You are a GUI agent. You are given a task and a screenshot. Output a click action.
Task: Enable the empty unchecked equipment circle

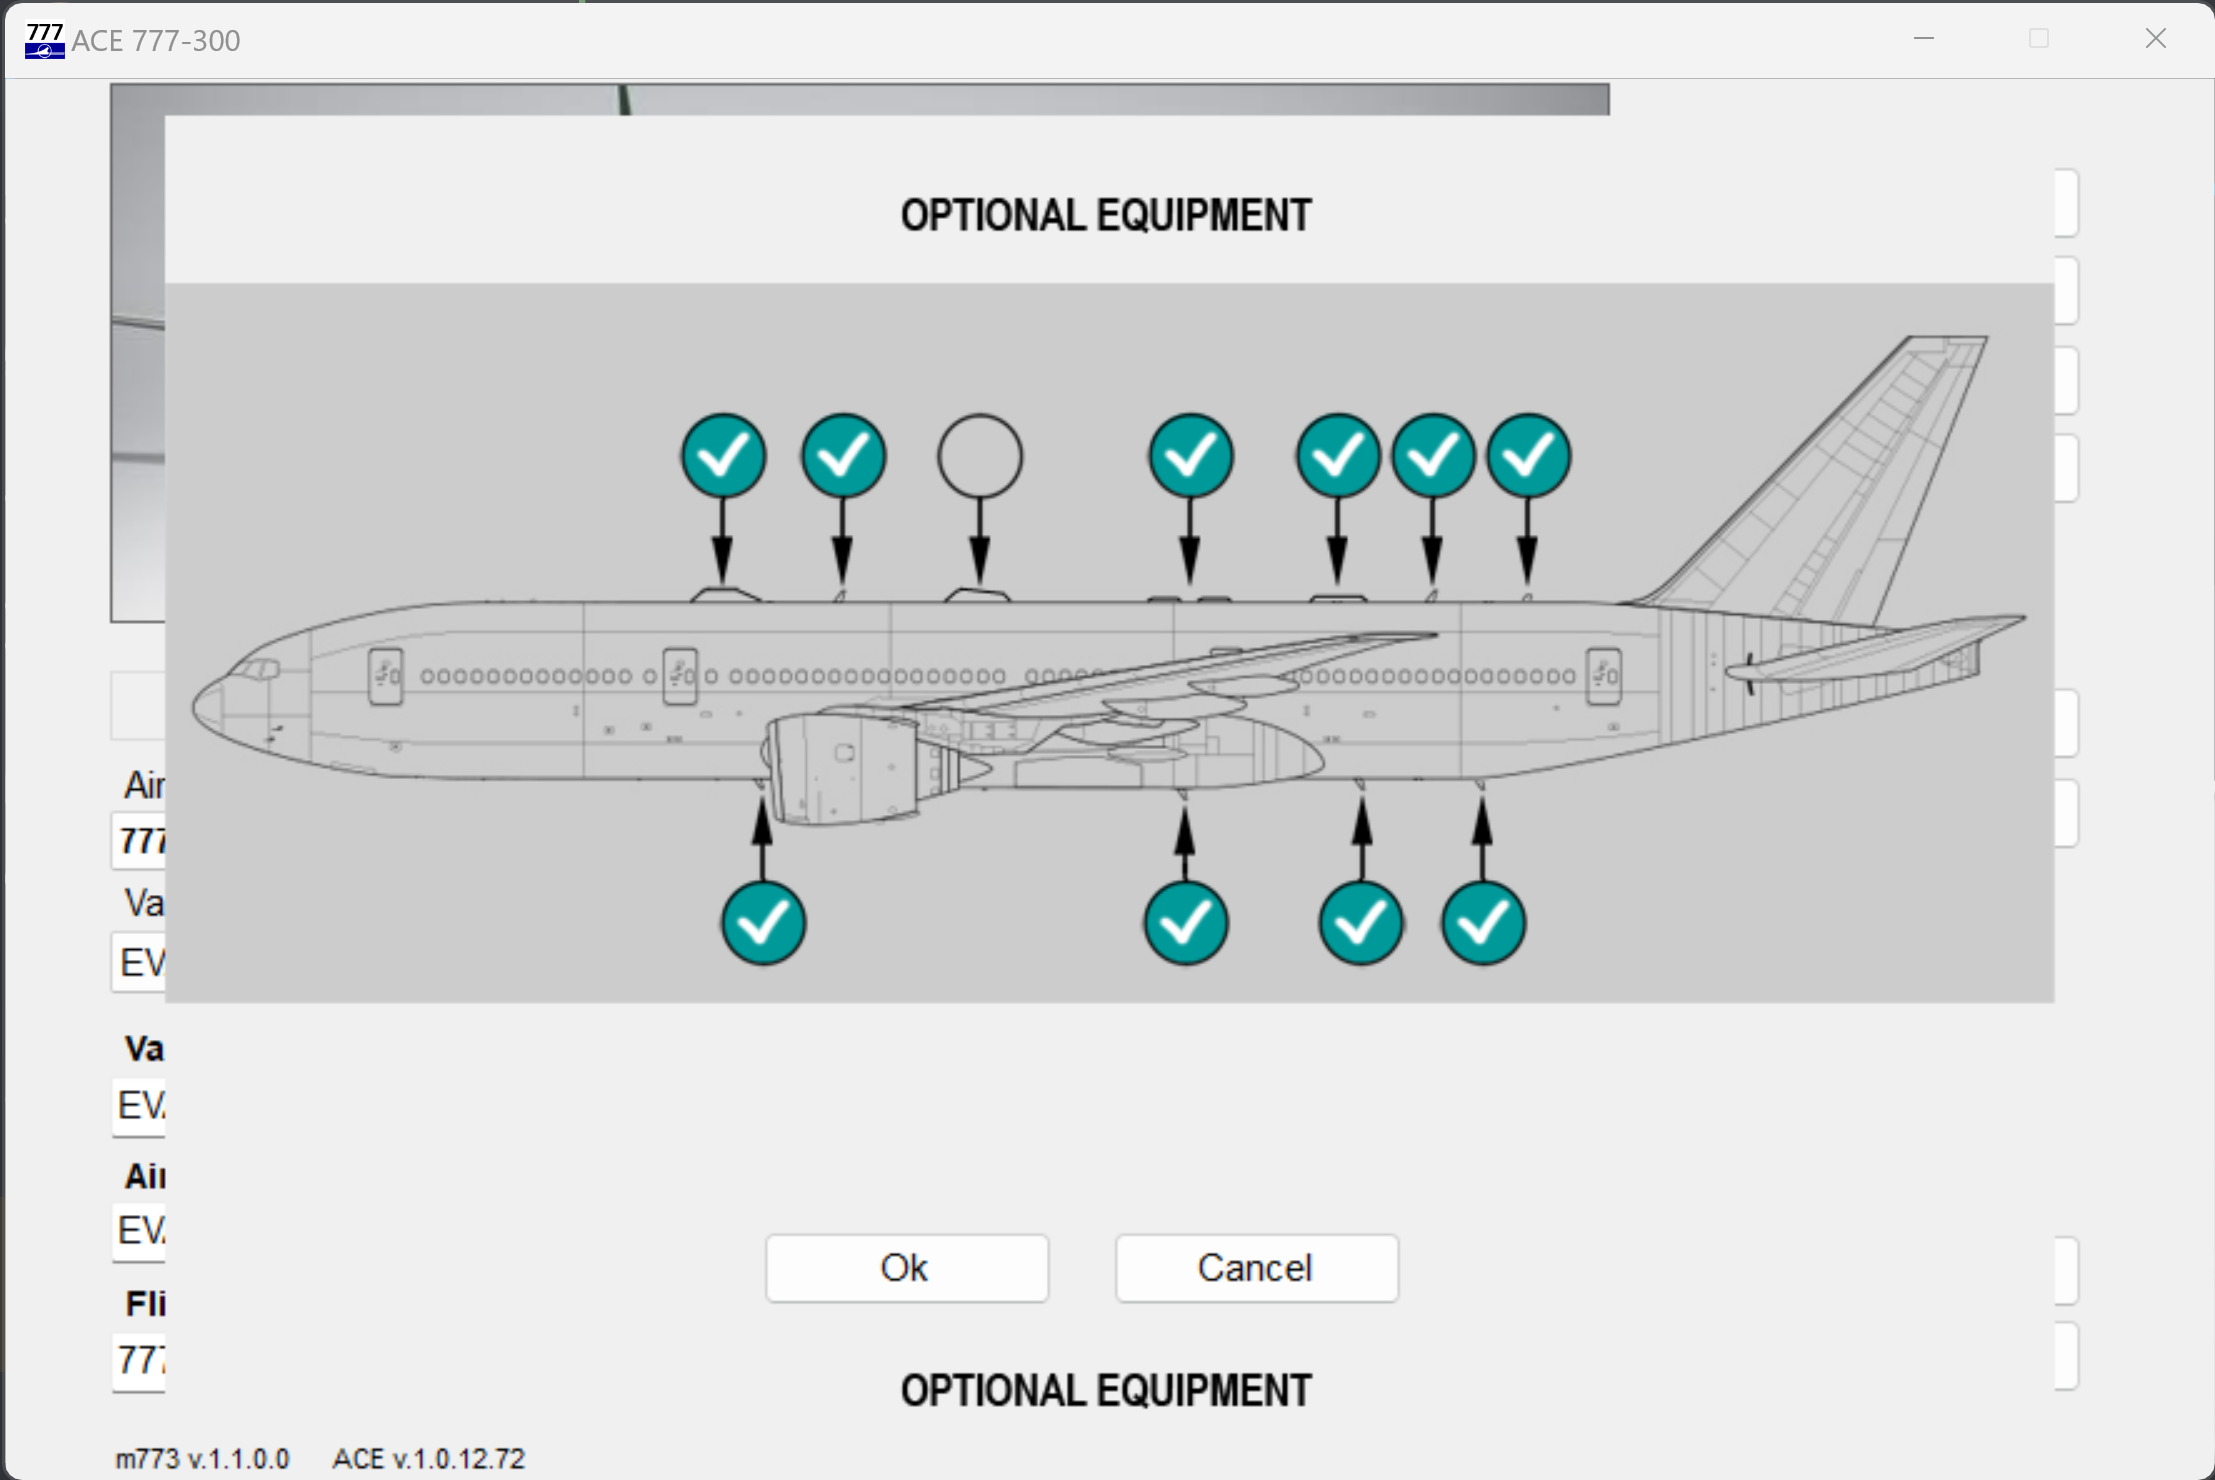tap(979, 456)
